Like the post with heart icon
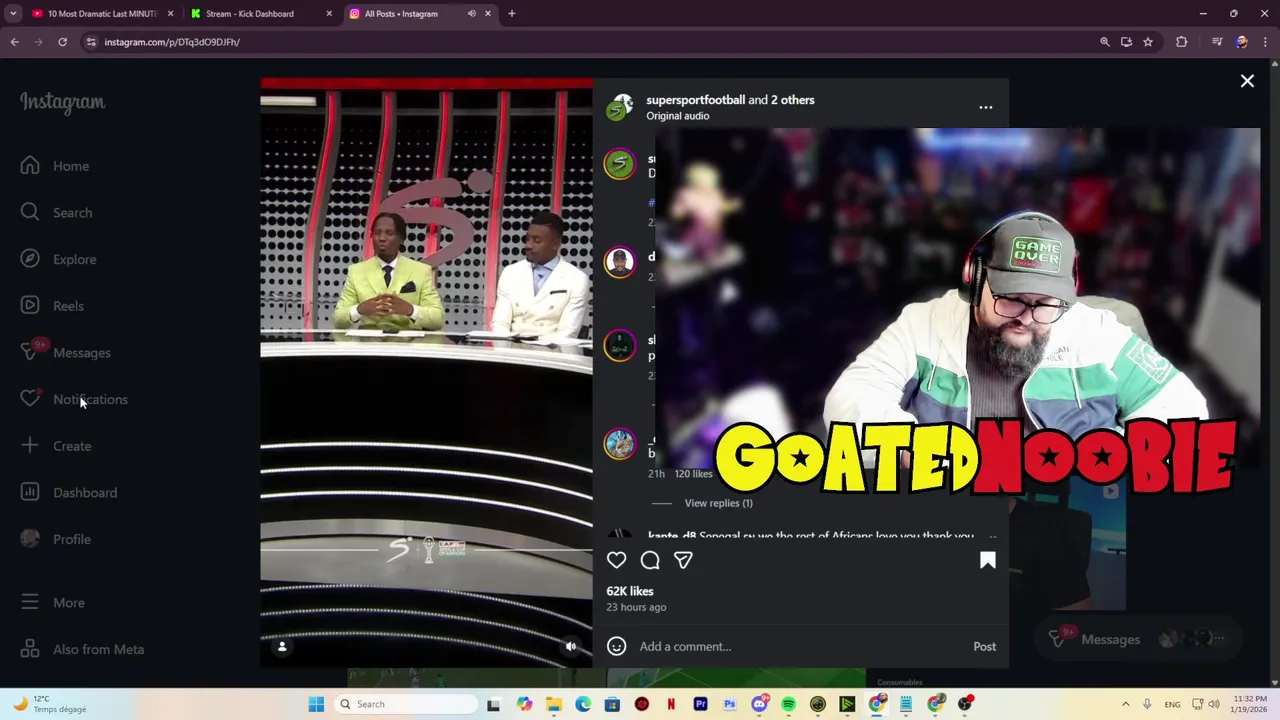This screenshot has height=720, width=1280. tap(617, 561)
